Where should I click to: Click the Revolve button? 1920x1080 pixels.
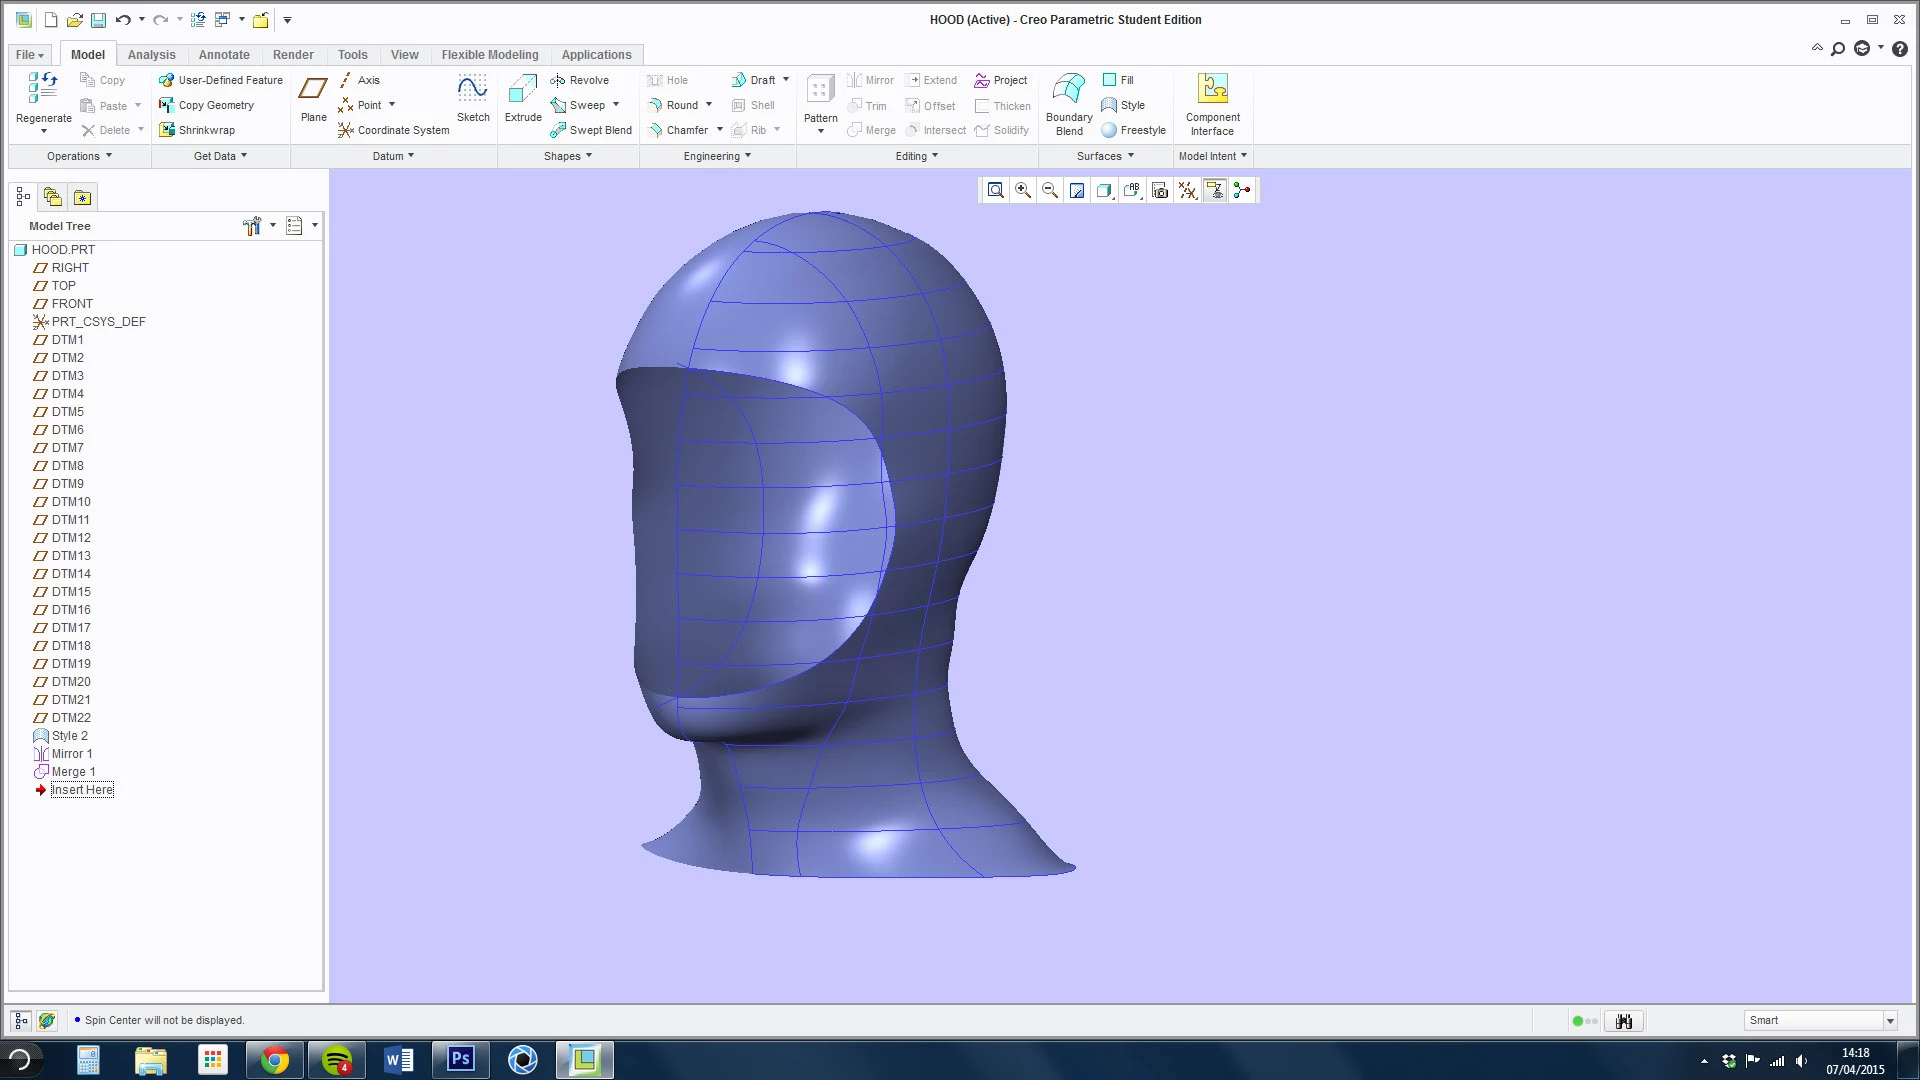pos(580,80)
